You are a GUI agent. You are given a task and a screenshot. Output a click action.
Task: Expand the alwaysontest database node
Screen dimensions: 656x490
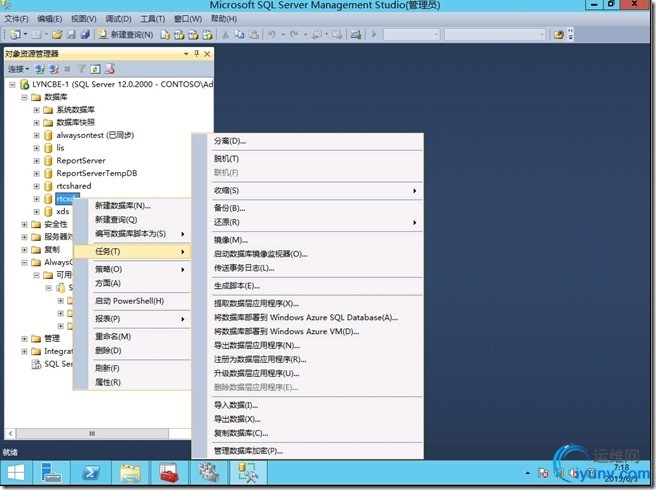[36, 135]
